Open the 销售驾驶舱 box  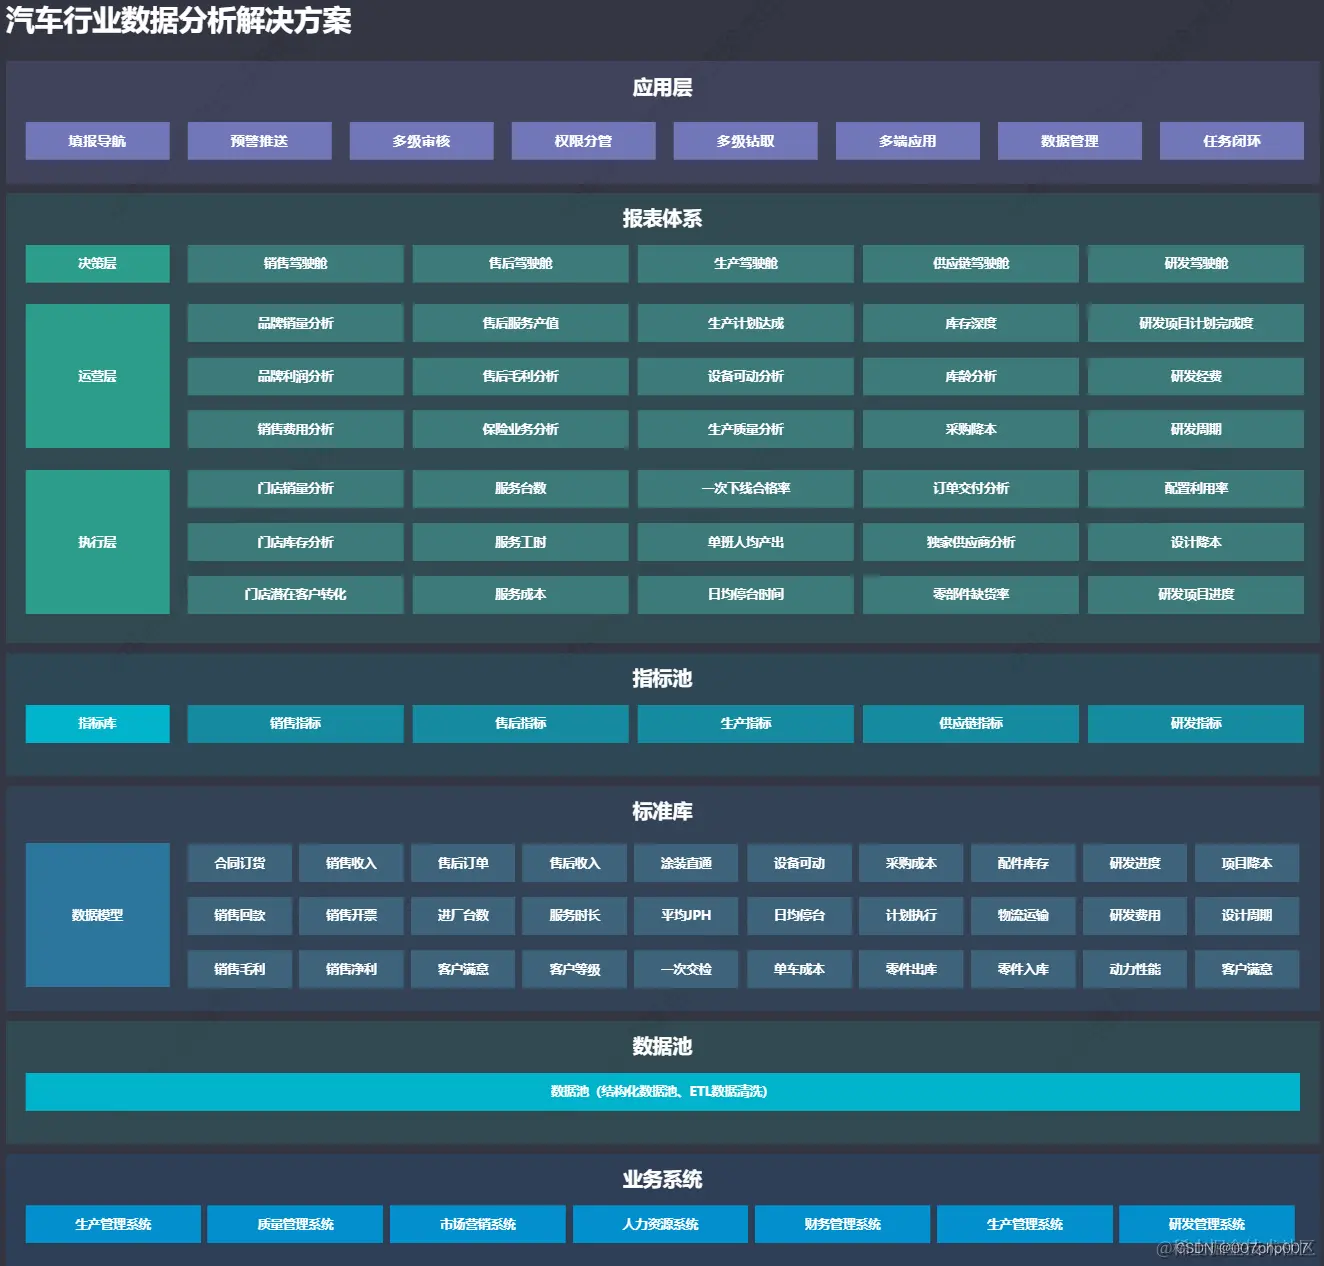point(295,263)
